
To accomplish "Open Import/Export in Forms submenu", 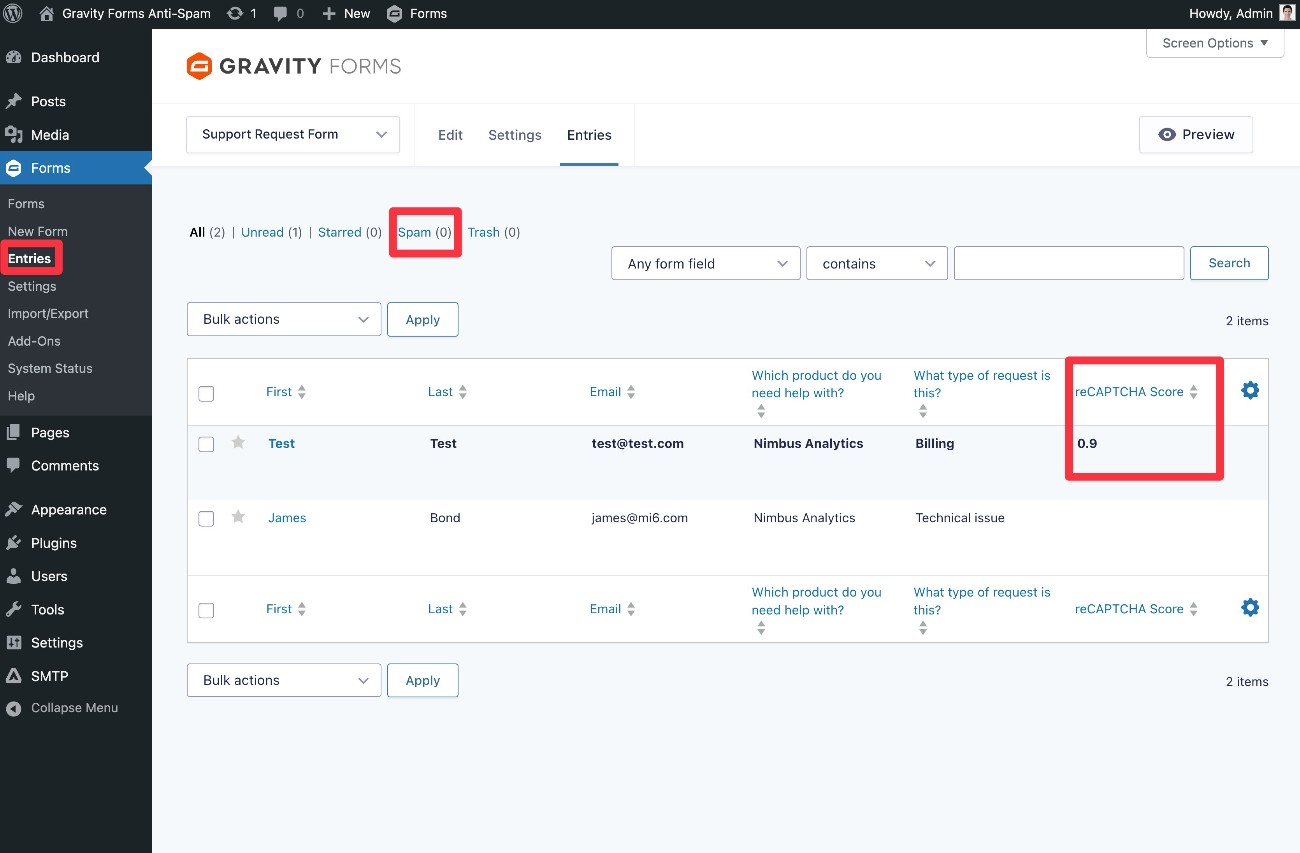I will [x=48, y=313].
